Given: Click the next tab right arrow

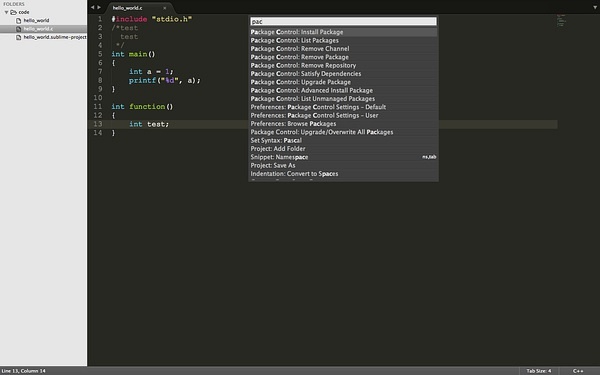Looking at the screenshot, I should [x=99, y=7].
